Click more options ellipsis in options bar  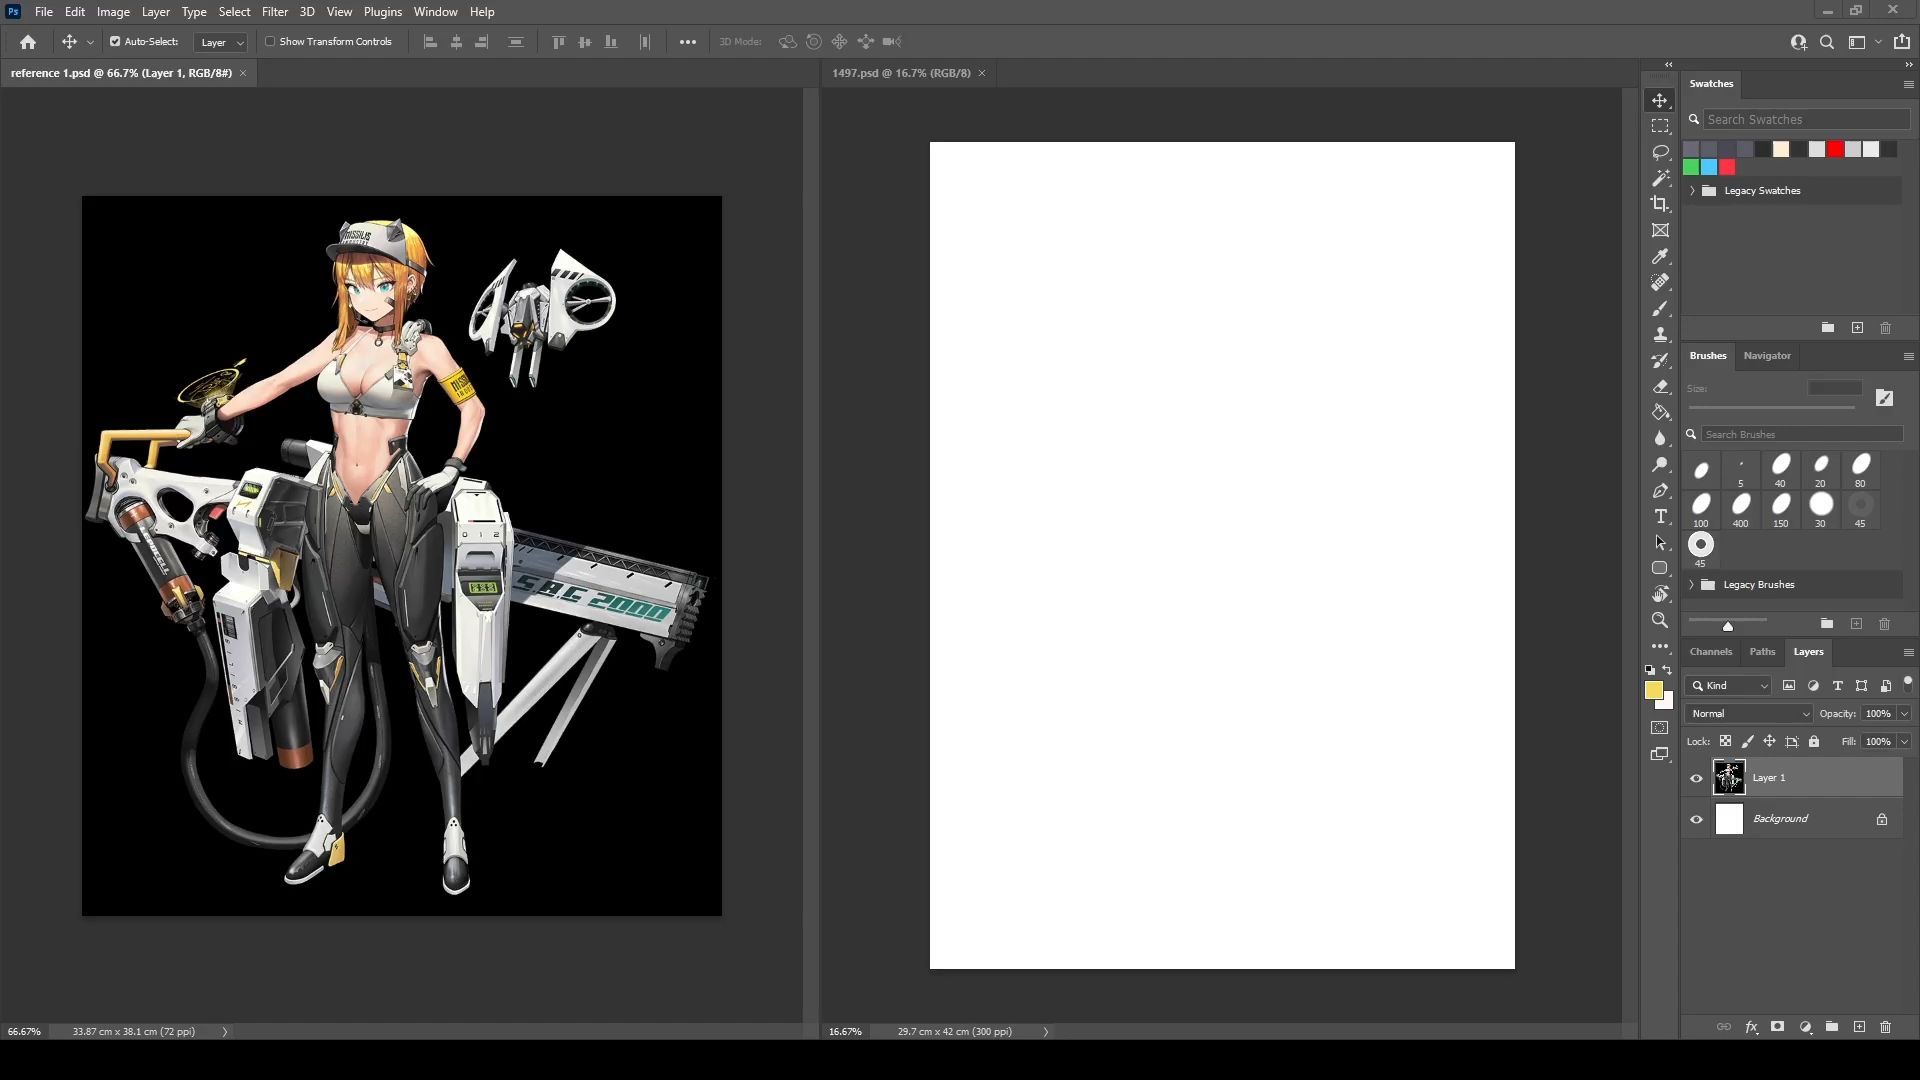pos(687,42)
